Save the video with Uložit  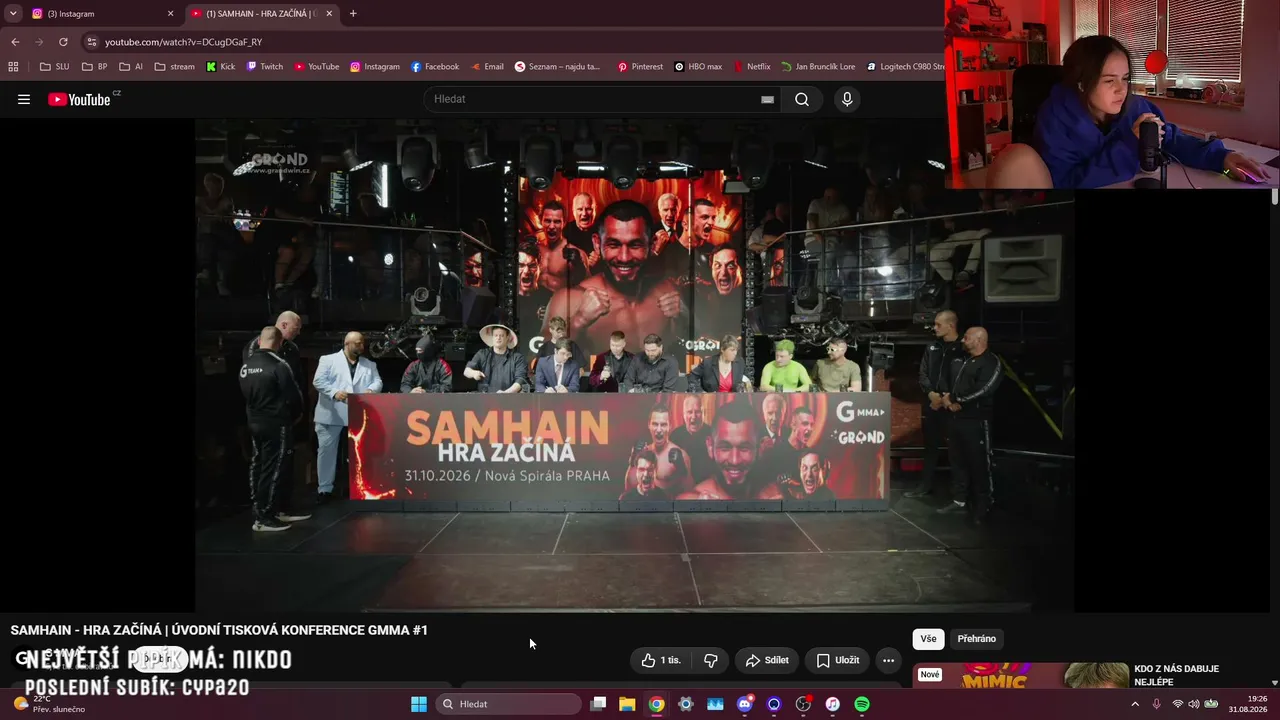pos(838,660)
